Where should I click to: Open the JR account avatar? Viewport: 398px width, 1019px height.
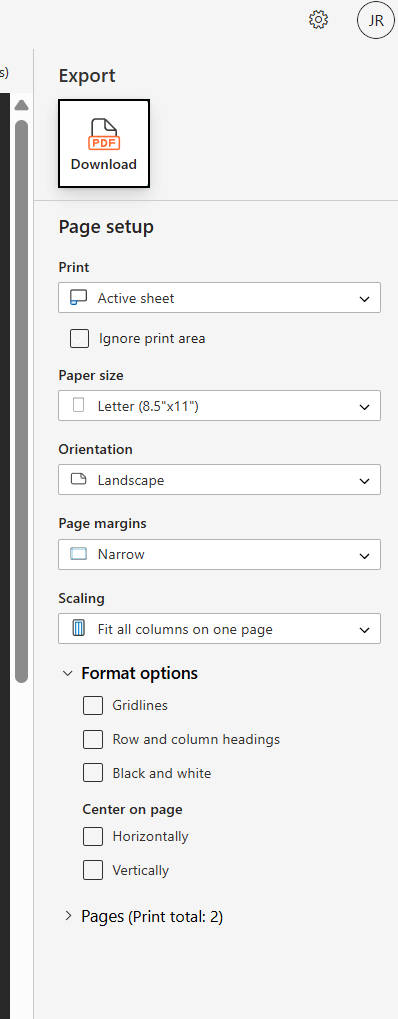tap(376, 20)
